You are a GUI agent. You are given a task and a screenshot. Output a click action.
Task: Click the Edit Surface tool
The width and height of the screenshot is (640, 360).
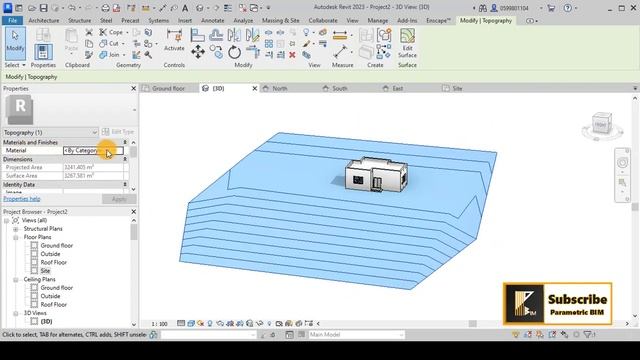[407, 43]
